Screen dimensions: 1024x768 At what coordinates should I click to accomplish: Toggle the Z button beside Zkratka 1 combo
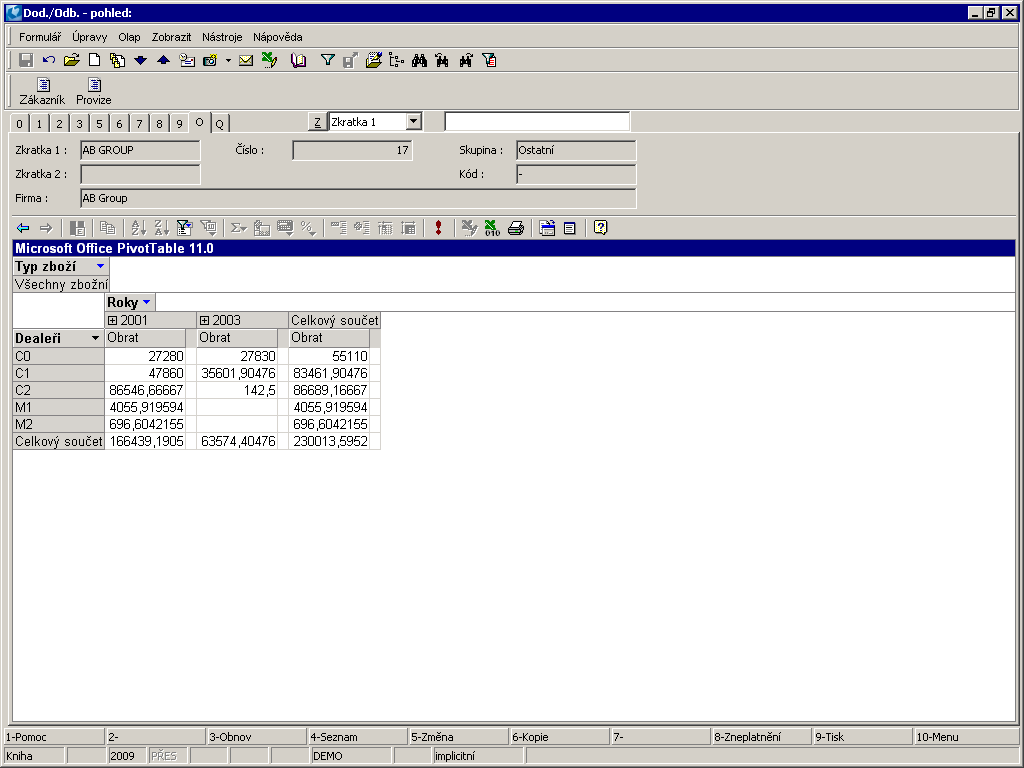[317, 122]
